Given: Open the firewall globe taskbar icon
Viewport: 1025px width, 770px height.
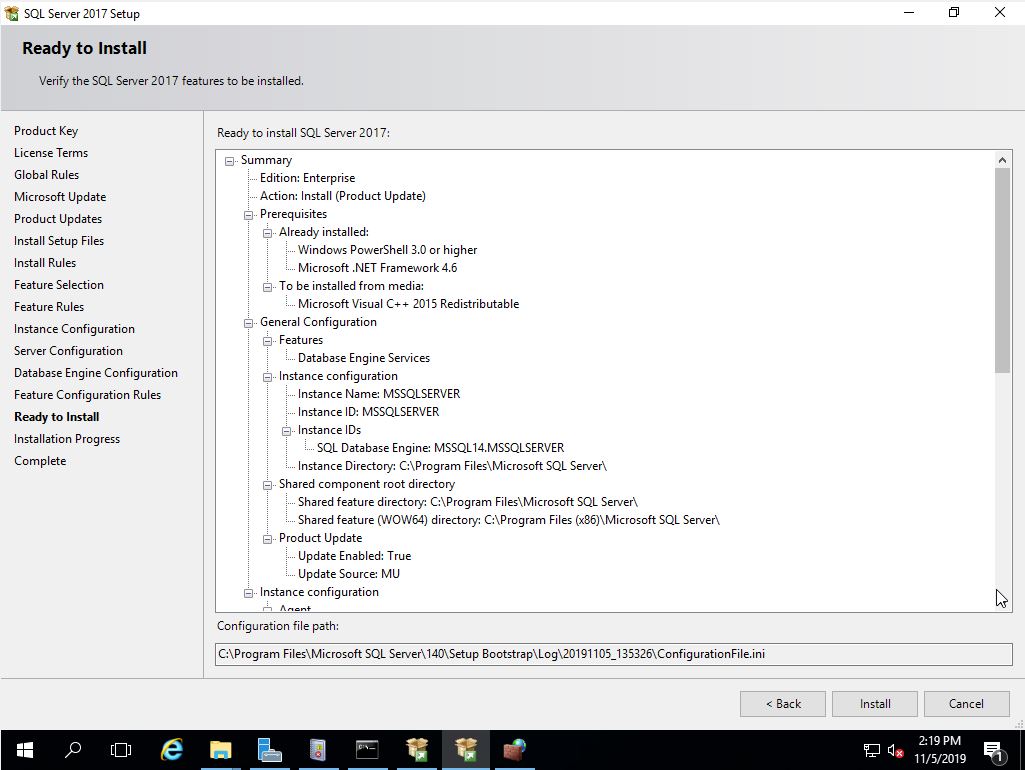Looking at the screenshot, I should (514, 750).
